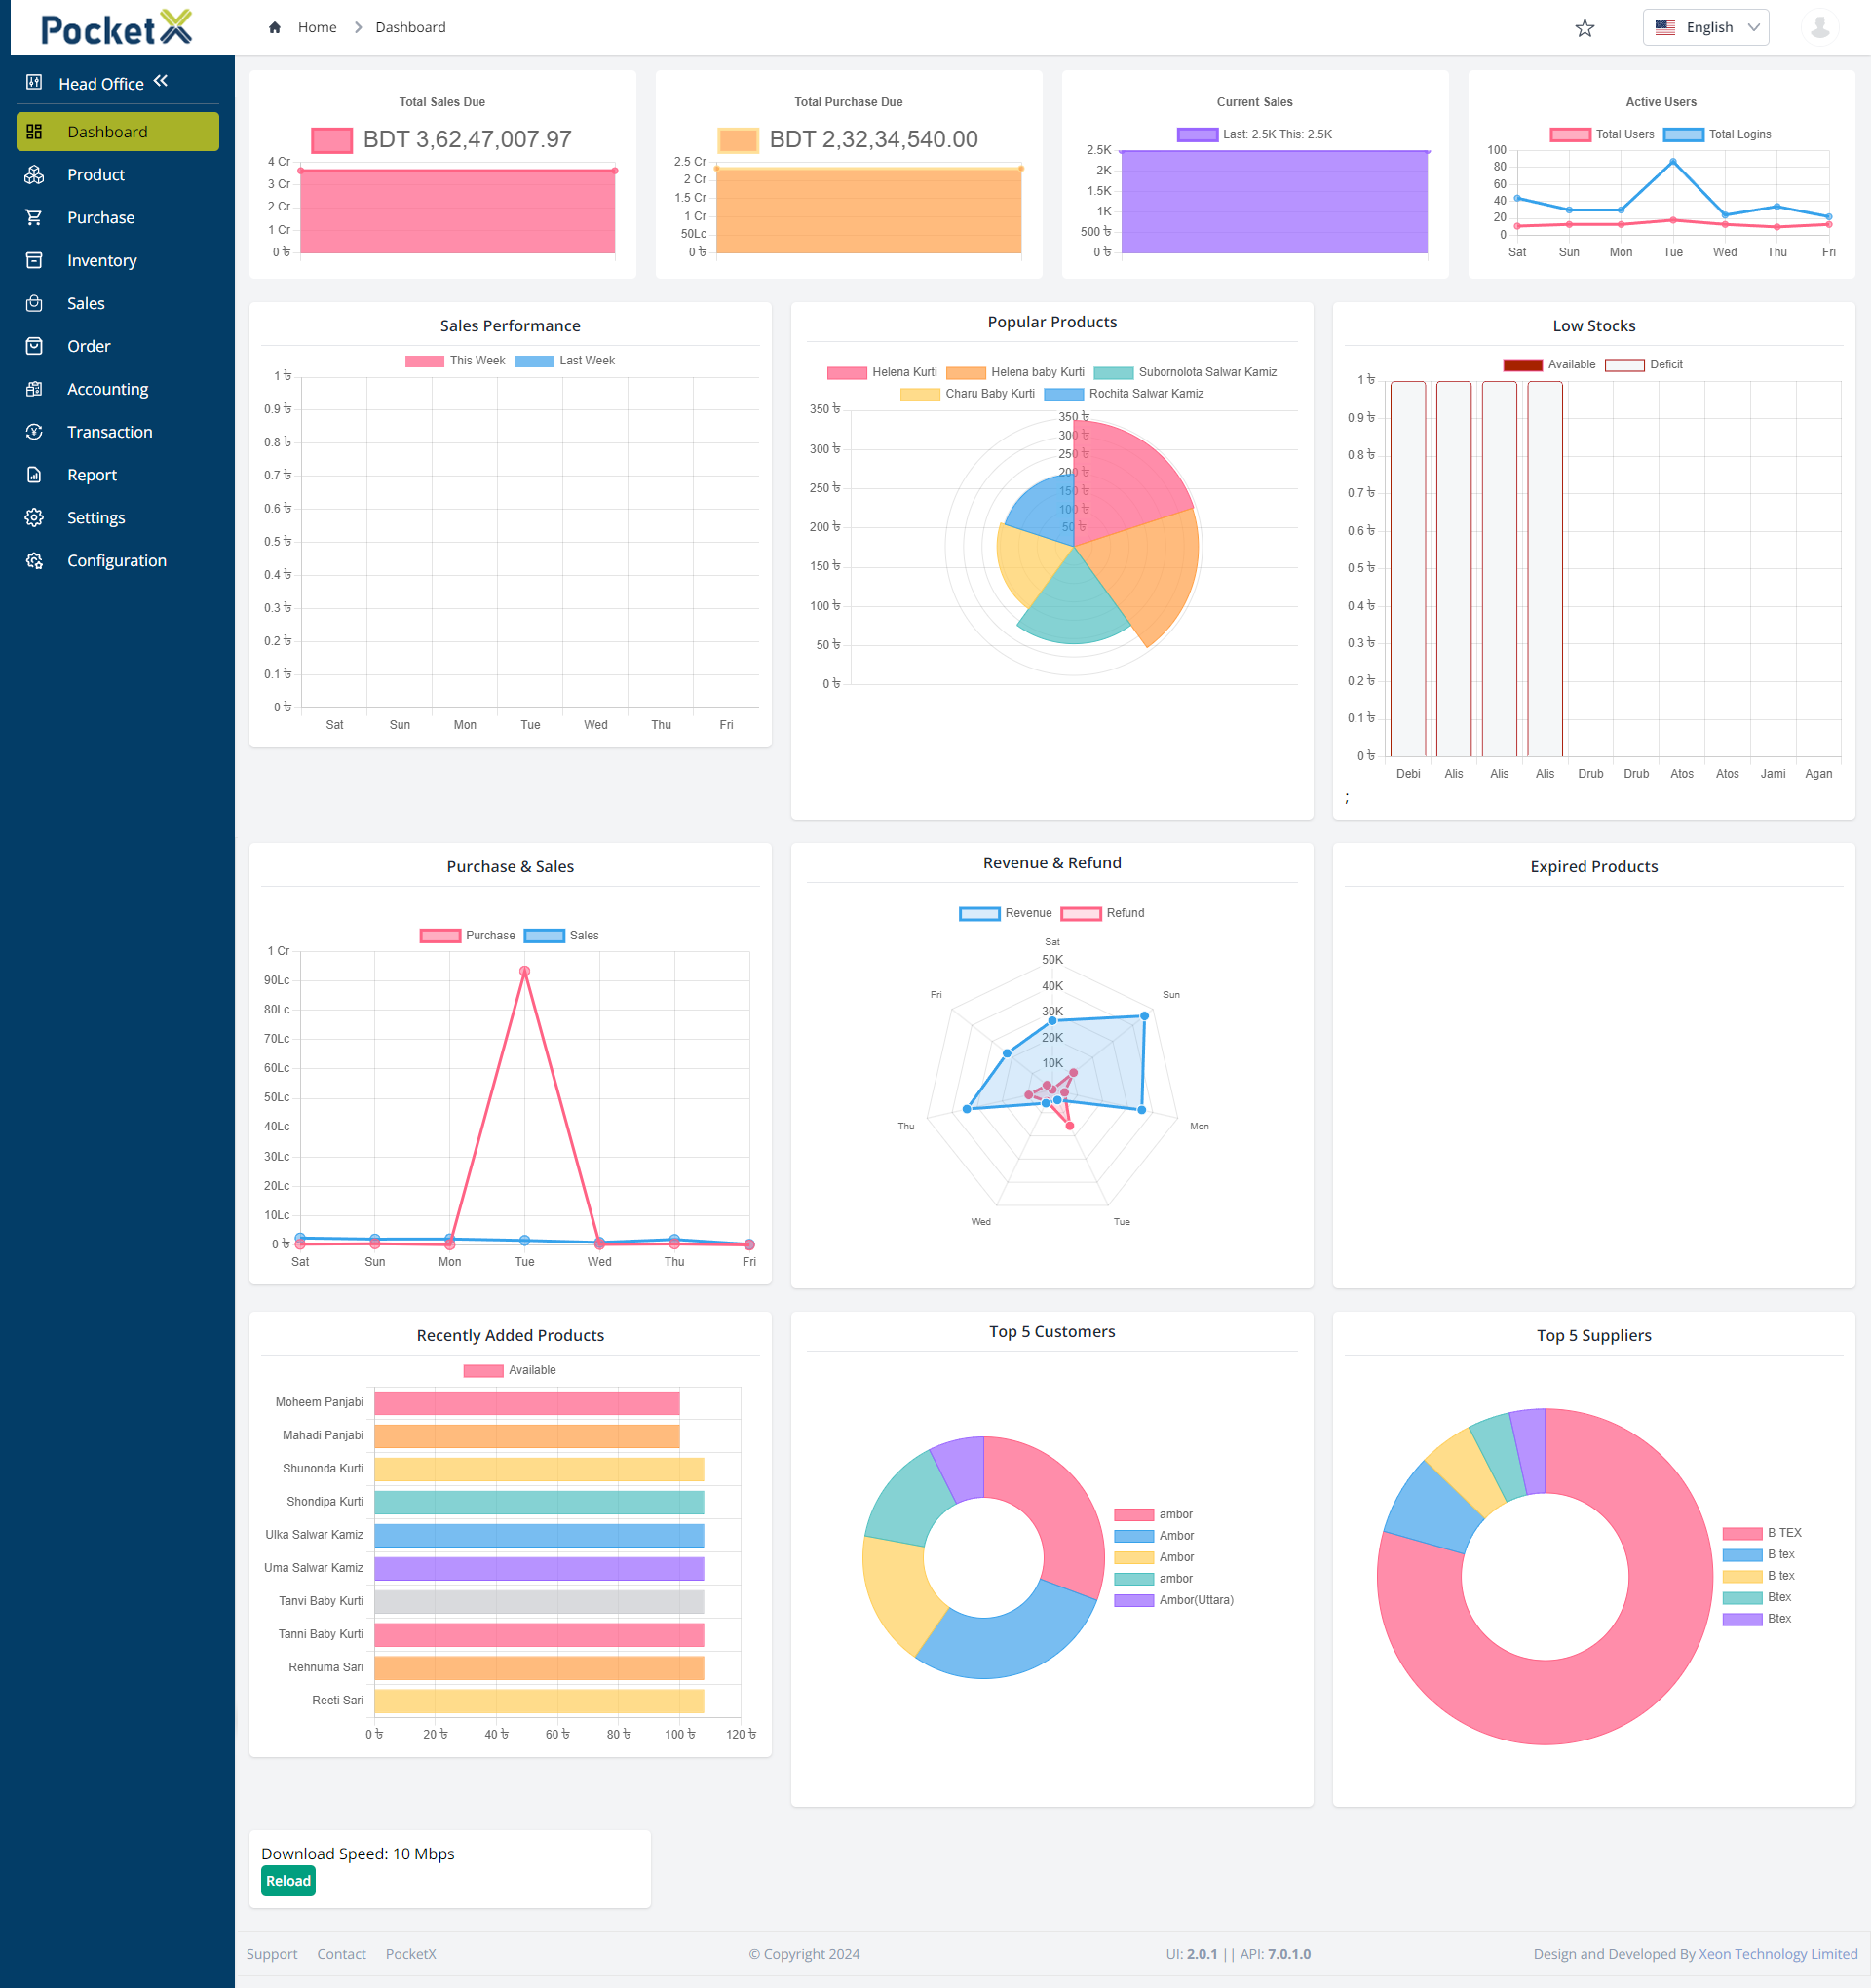Toggle the Total Logins legend in Active Users
The height and width of the screenshot is (1988, 1871).
[x=1717, y=135]
